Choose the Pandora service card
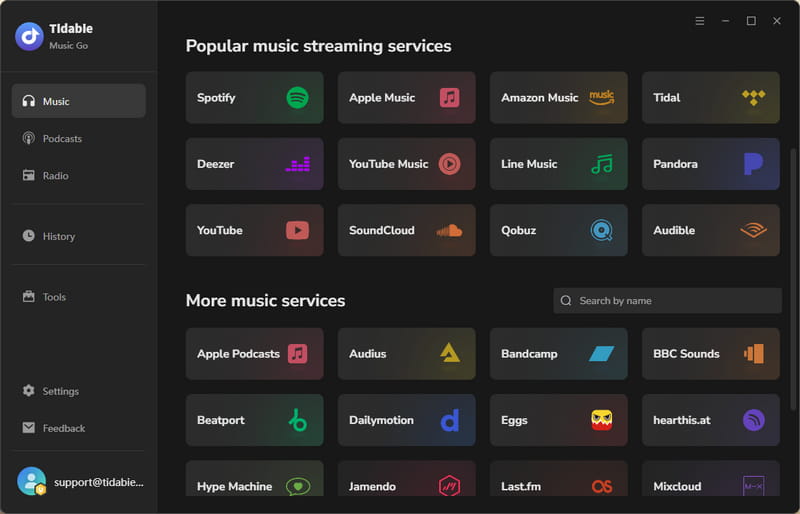 (x=710, y=164)
